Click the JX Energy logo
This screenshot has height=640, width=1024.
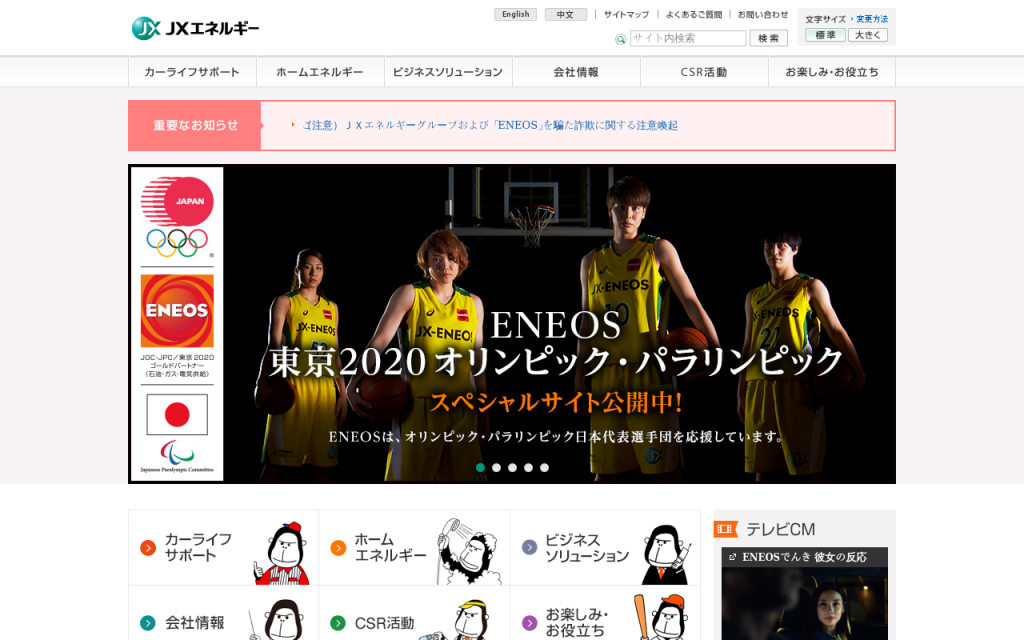coord(195,28)
